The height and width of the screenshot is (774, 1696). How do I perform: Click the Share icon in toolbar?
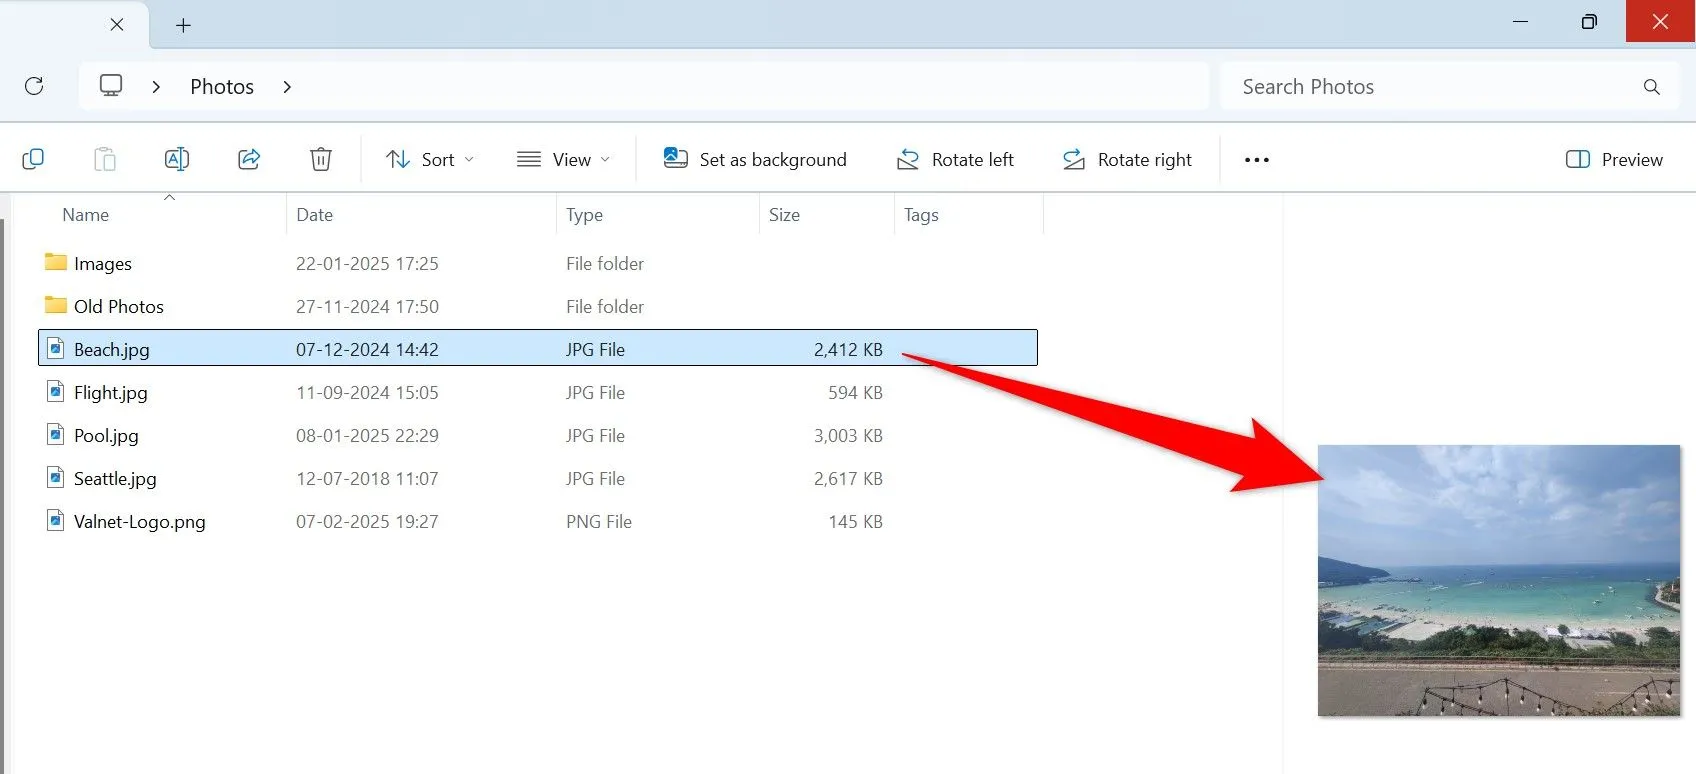point(249,159)
